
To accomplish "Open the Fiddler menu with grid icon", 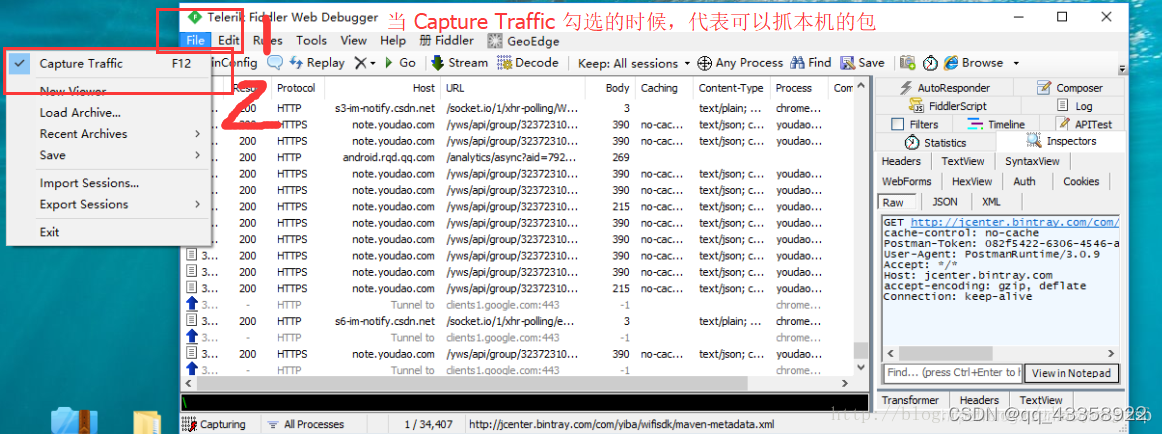I will tap(446, 41).
